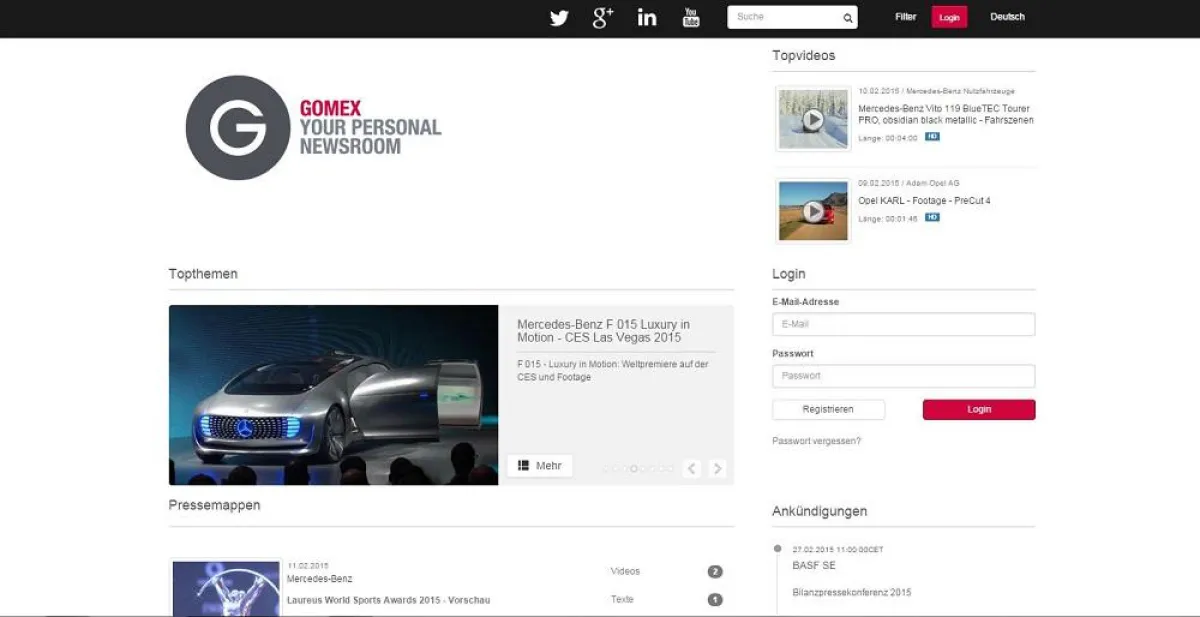Click the Suche search field

pos(785,17)
